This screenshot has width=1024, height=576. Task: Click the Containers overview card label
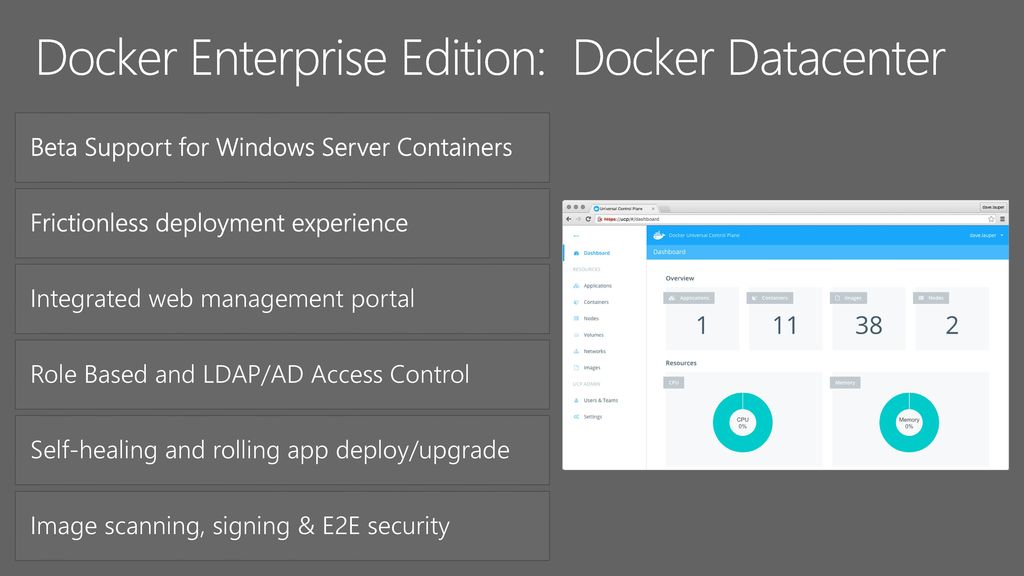coord(770,298)
